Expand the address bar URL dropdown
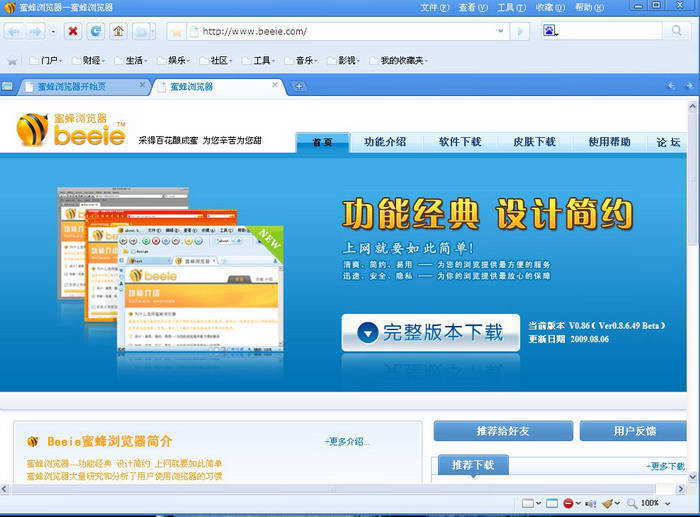 [x=500, y=31]
